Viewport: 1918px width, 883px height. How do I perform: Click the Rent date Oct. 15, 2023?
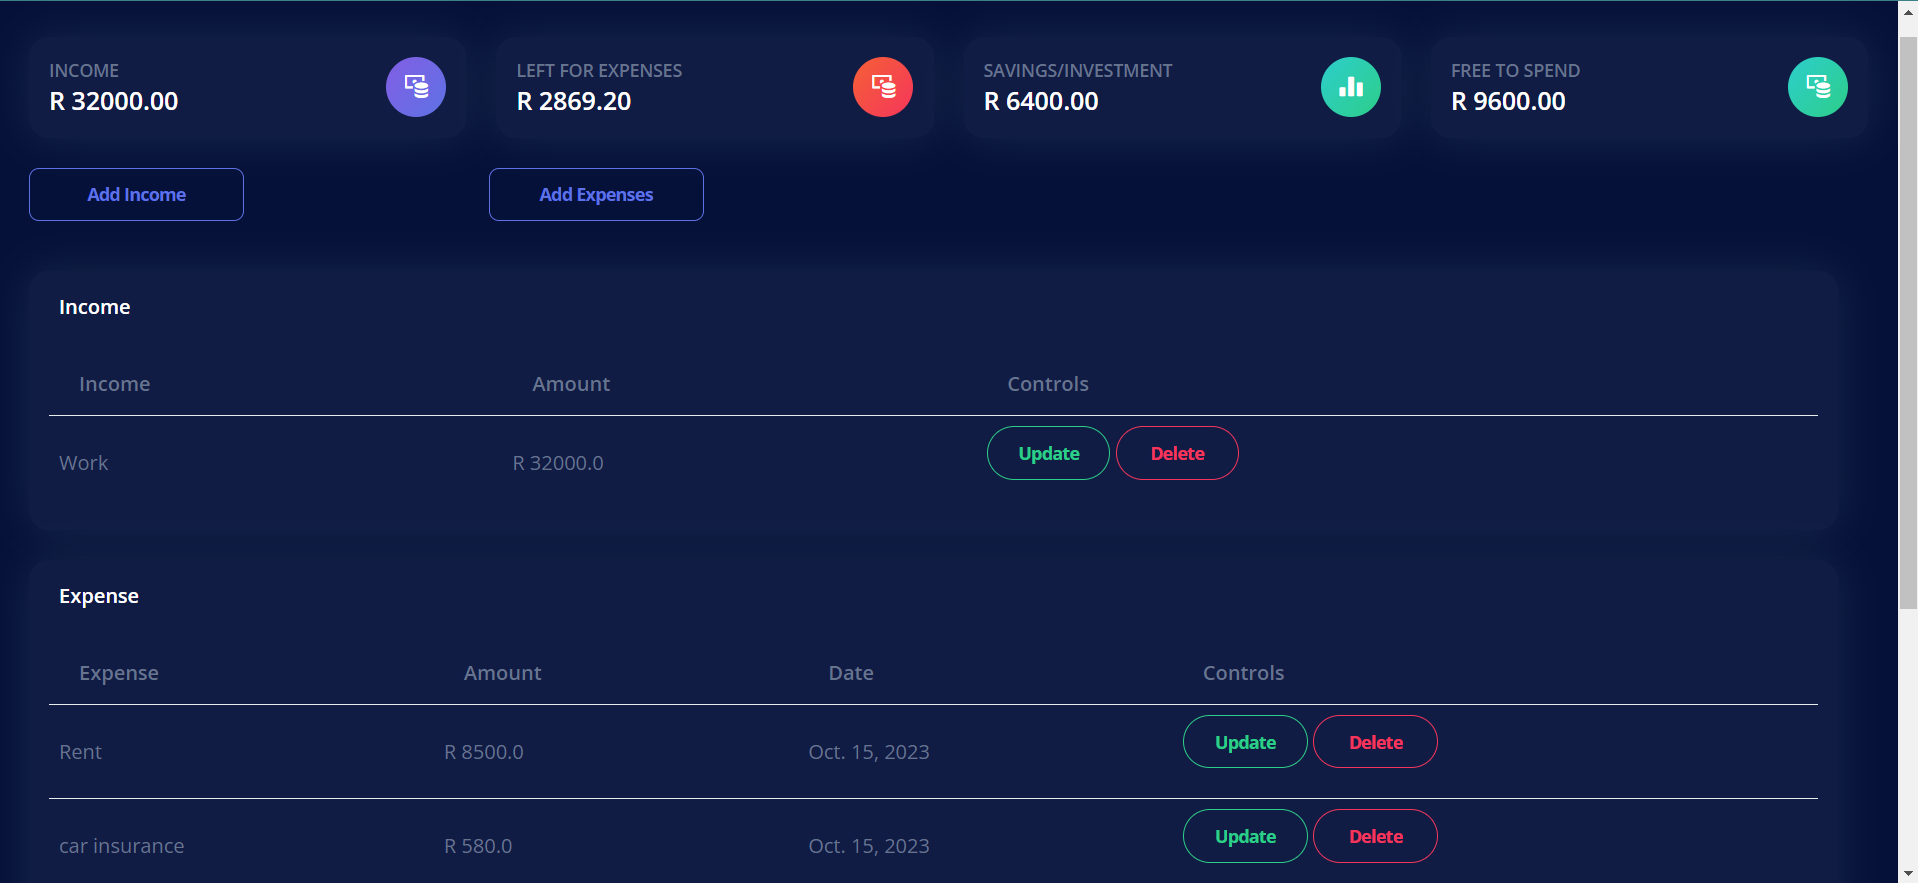pyautogui.click(x=869, y=752)
